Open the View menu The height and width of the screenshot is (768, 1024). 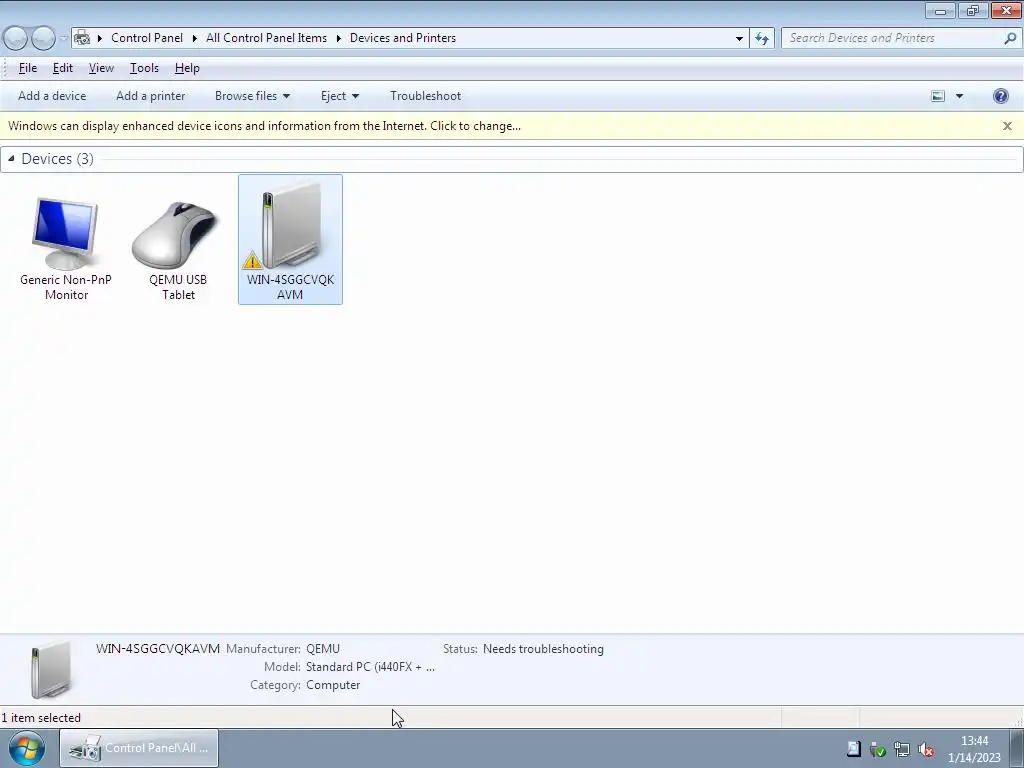point(101,68)
